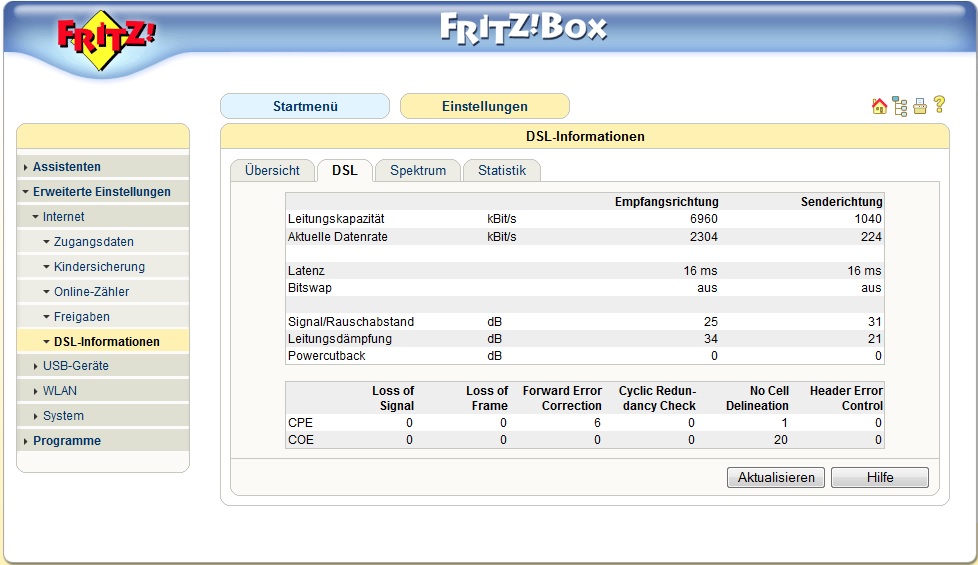The width and height of the screenshot is (978, 565).
Task: Click the Aktuelle Datenrate label
Action: [x=337, y=236]
